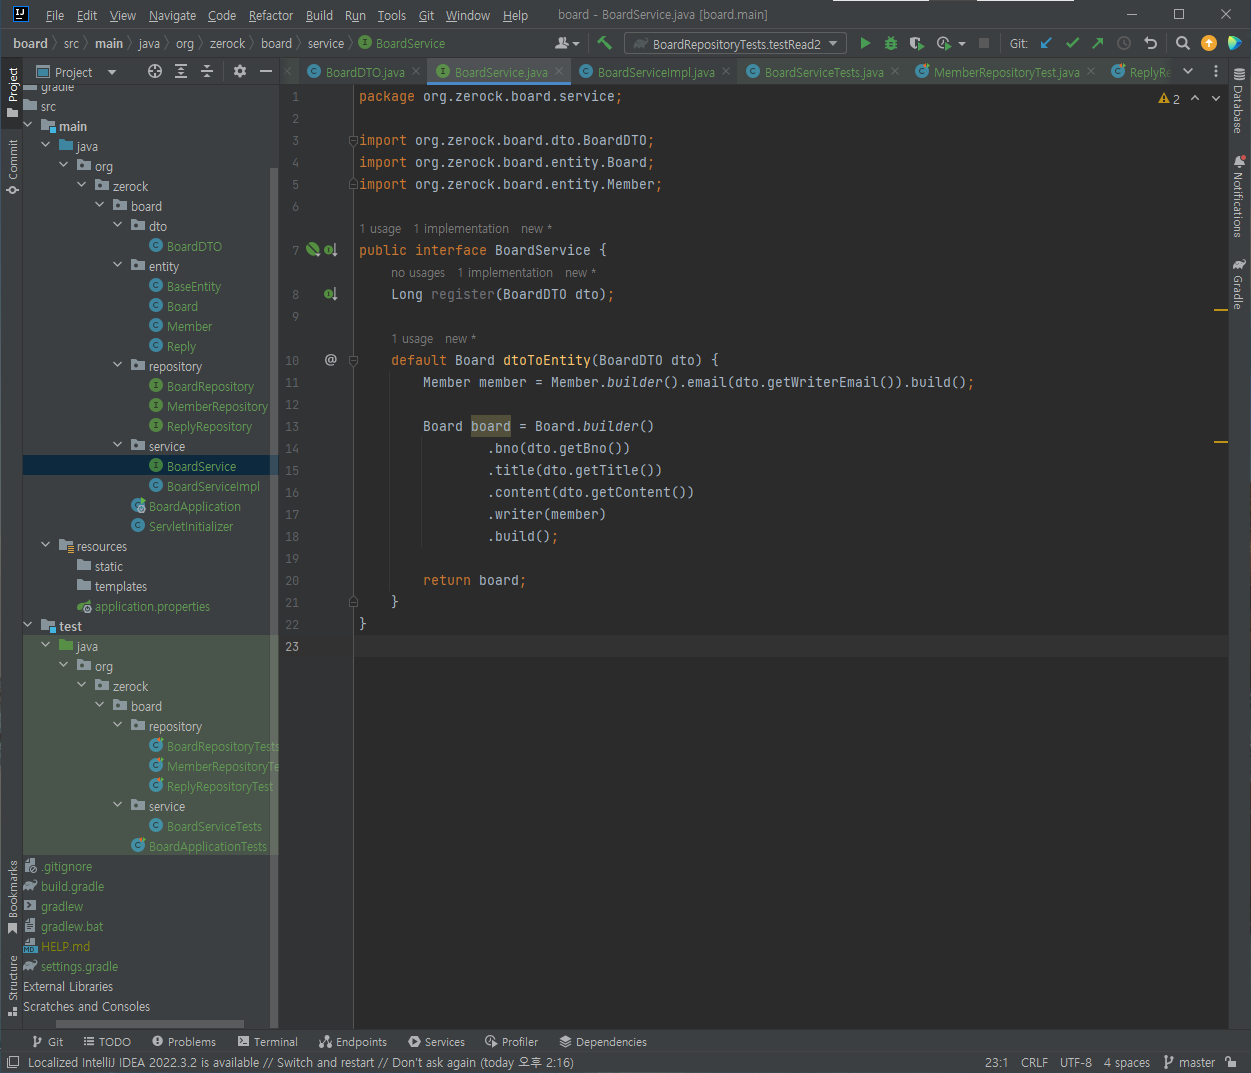1251x1073 pixels.
Task: Collapse the entity package node
Action: (x=119, y=266)
